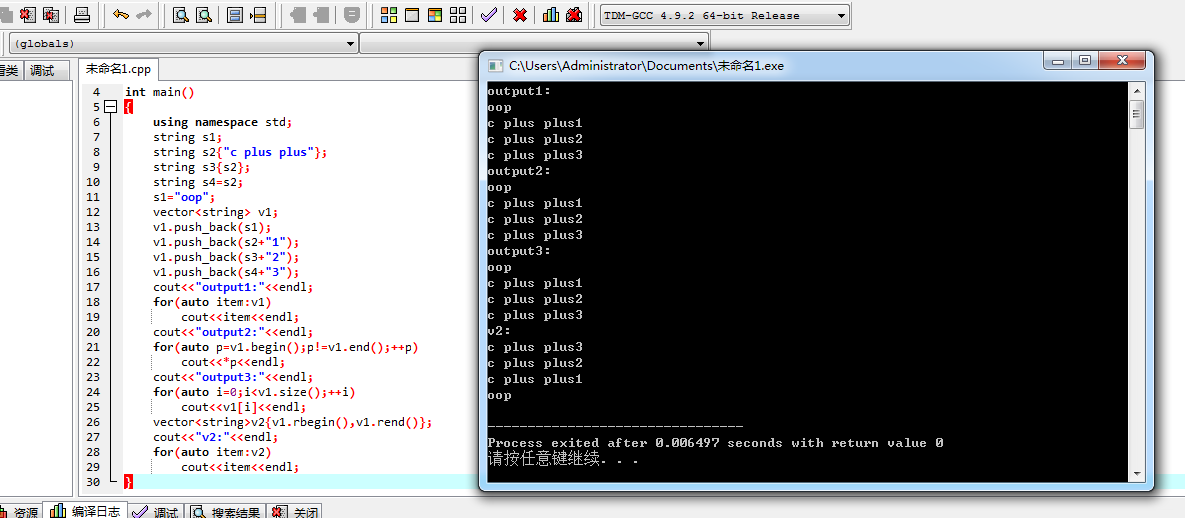Click the Rebuild All grid icon
Image resolution: width=1185 pixels, height=518 pixels.
click(x=457, y=14)
